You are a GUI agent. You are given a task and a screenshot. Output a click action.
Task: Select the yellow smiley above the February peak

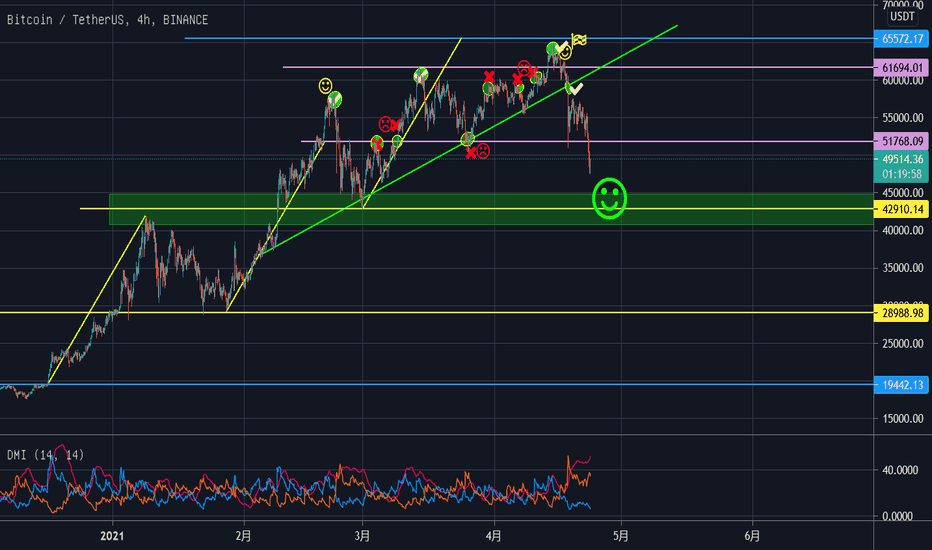[x=325, y=86]
